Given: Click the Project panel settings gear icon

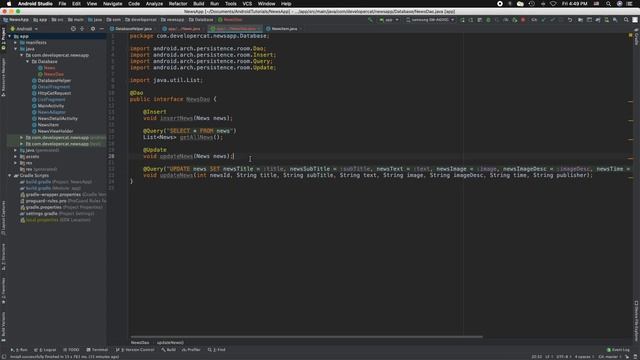Looking at the screenshot, I should [93, 29].
